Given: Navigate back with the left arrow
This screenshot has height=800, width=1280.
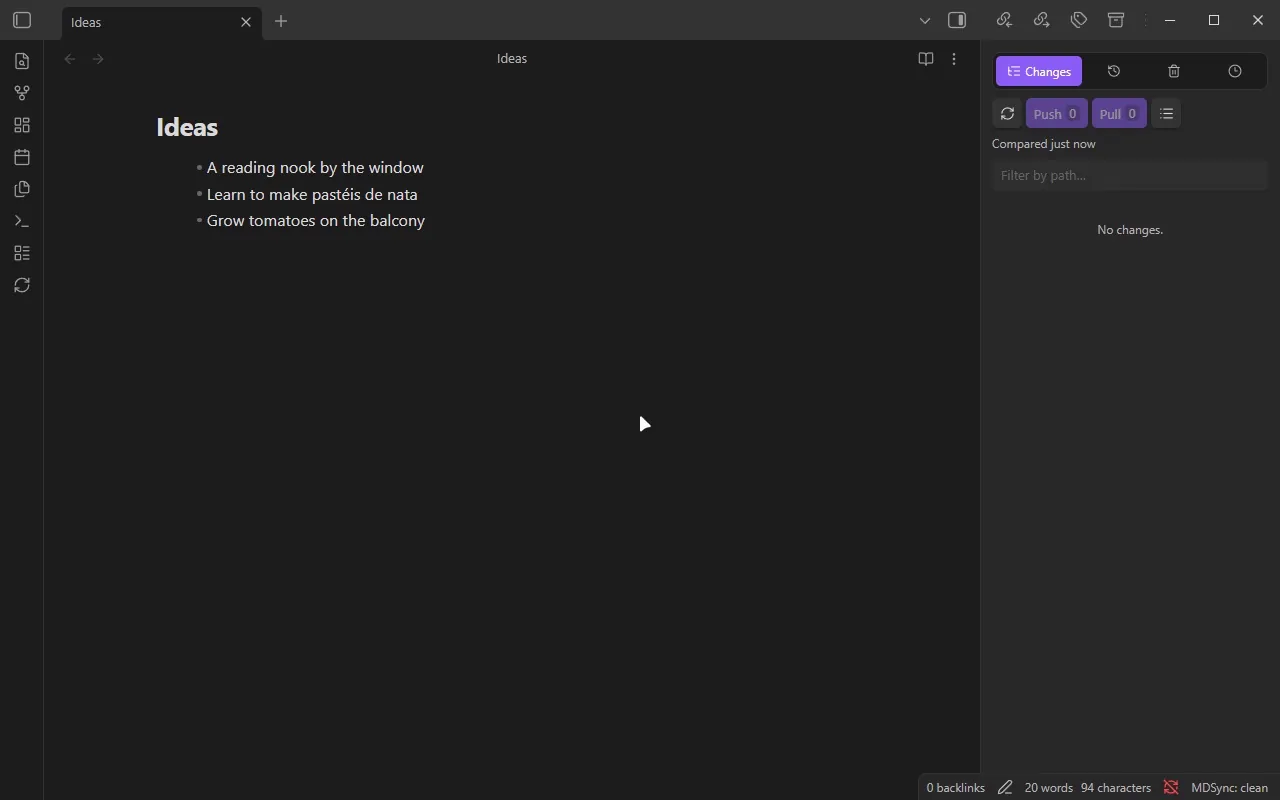Looking at the screenshot, I should pyautogui.click(x=70, y=59).
